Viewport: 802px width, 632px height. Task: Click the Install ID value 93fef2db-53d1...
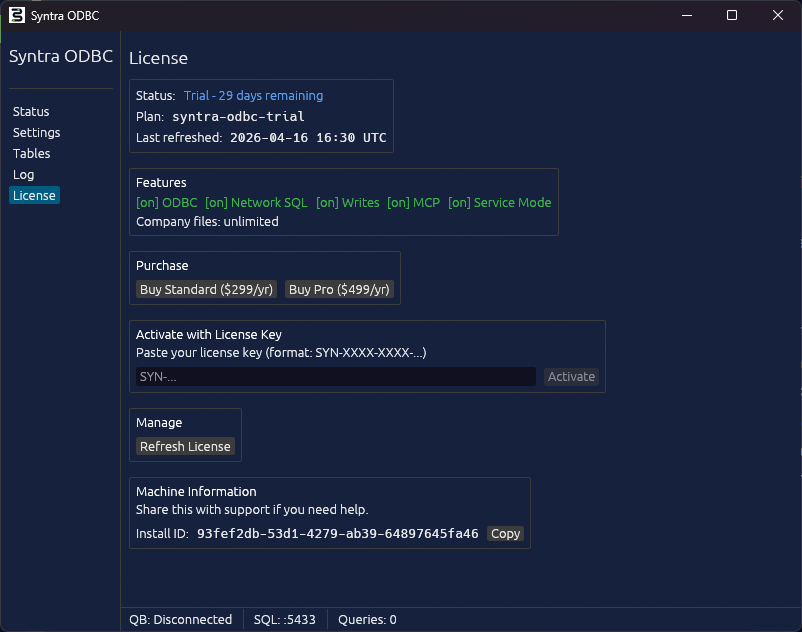(x=338, y=534)
